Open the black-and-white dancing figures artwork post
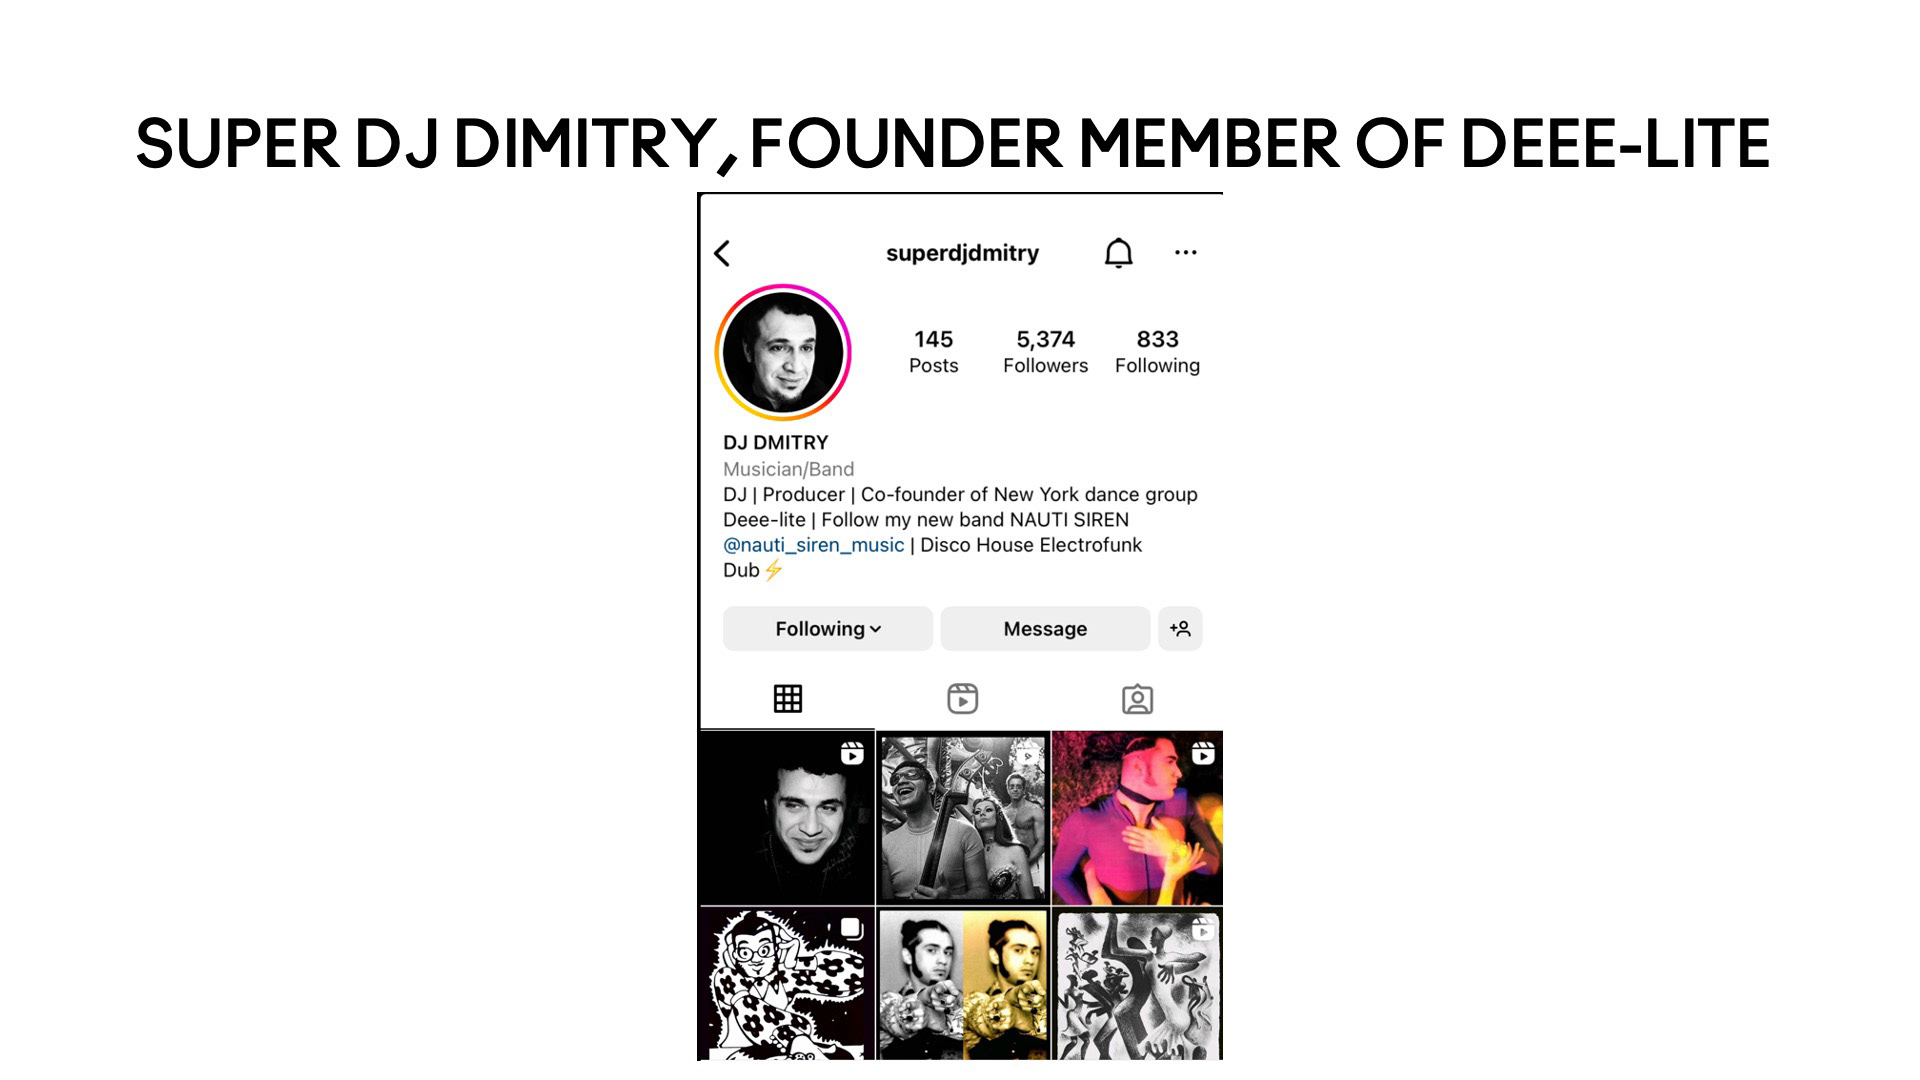This screenshot has height=1080, width=1920. click(1137, 984)
